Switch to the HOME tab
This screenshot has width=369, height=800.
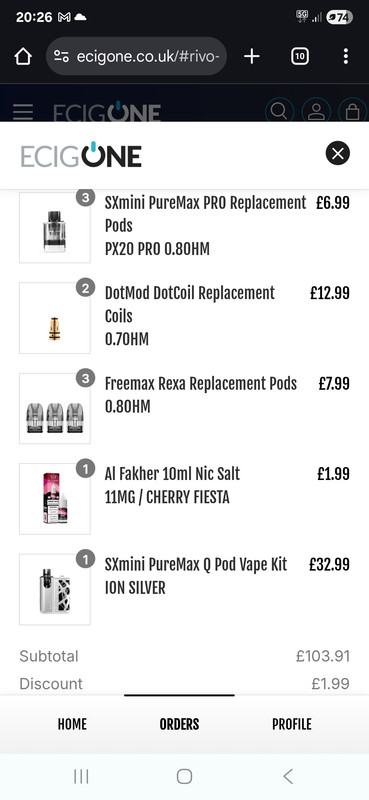[72, 724]
